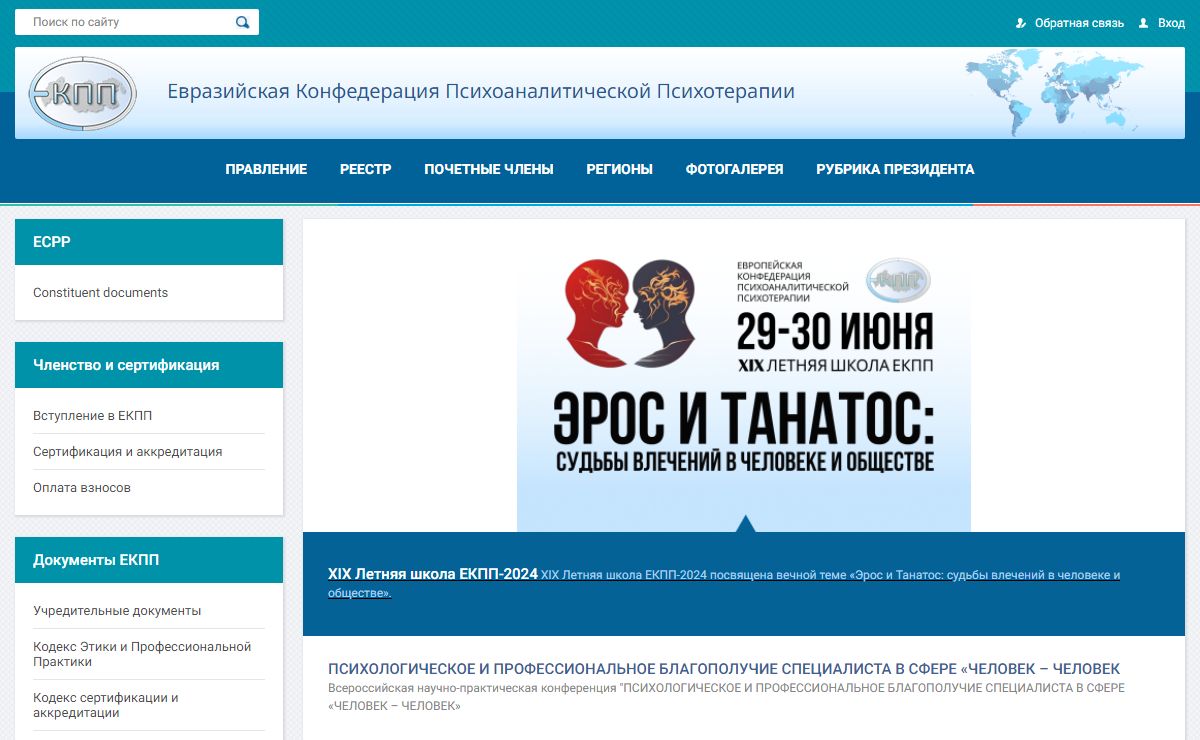
Task: Open Constituent documents link
Action: click(x=100, y=293)
